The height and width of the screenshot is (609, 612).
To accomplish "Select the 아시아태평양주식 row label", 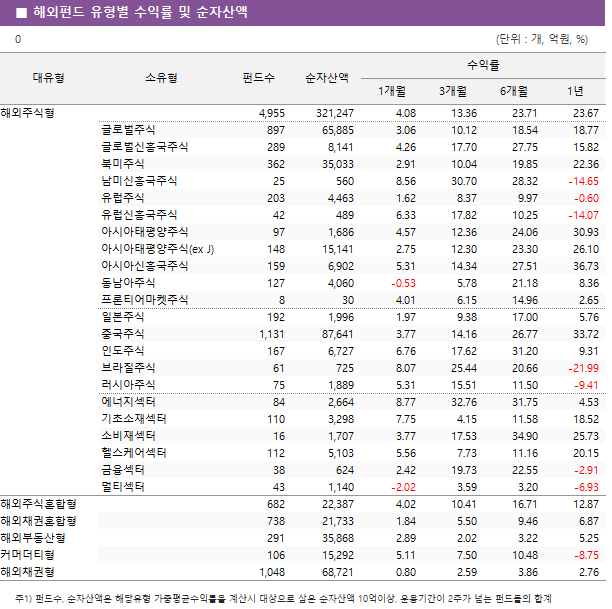I will pos(144,232).
